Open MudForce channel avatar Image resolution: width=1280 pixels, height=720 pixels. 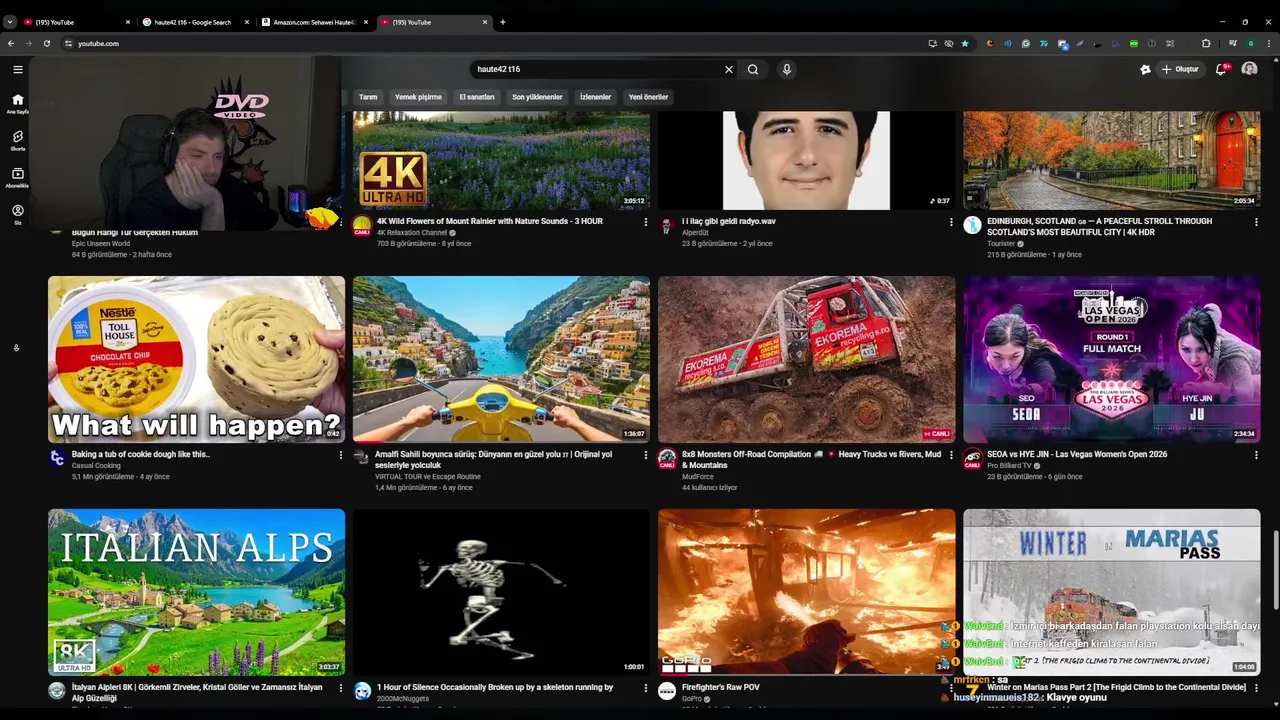coord(667,458)
